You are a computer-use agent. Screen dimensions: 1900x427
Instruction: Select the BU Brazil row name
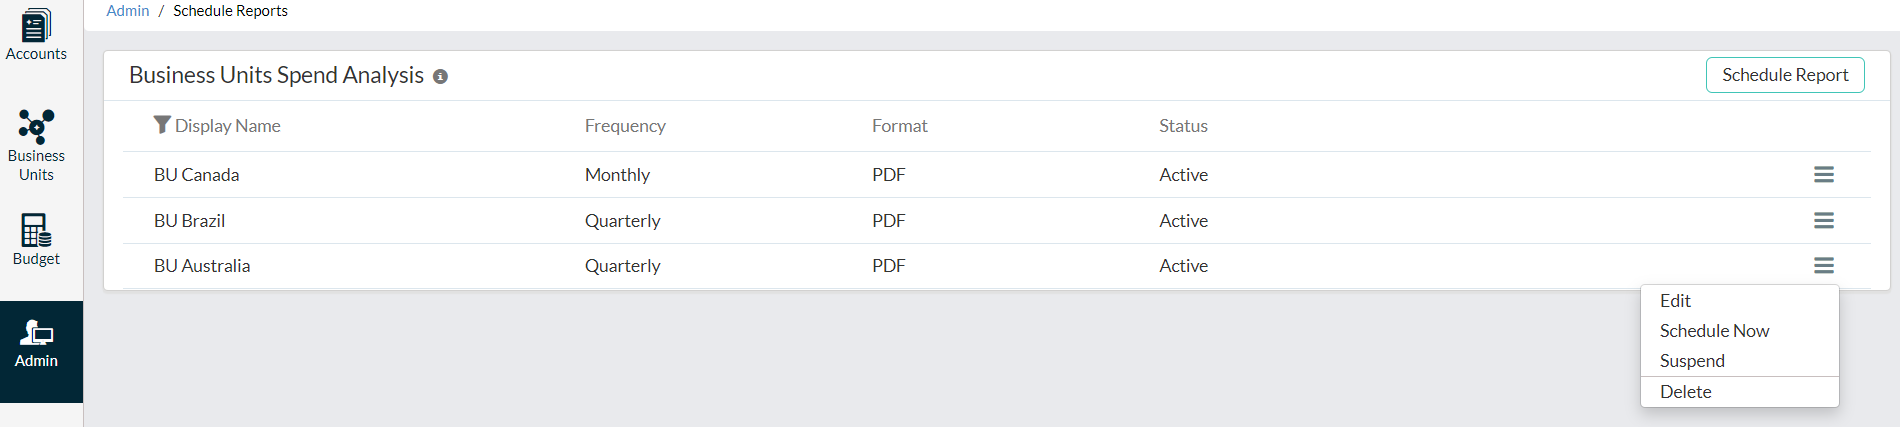coord(190,221)
